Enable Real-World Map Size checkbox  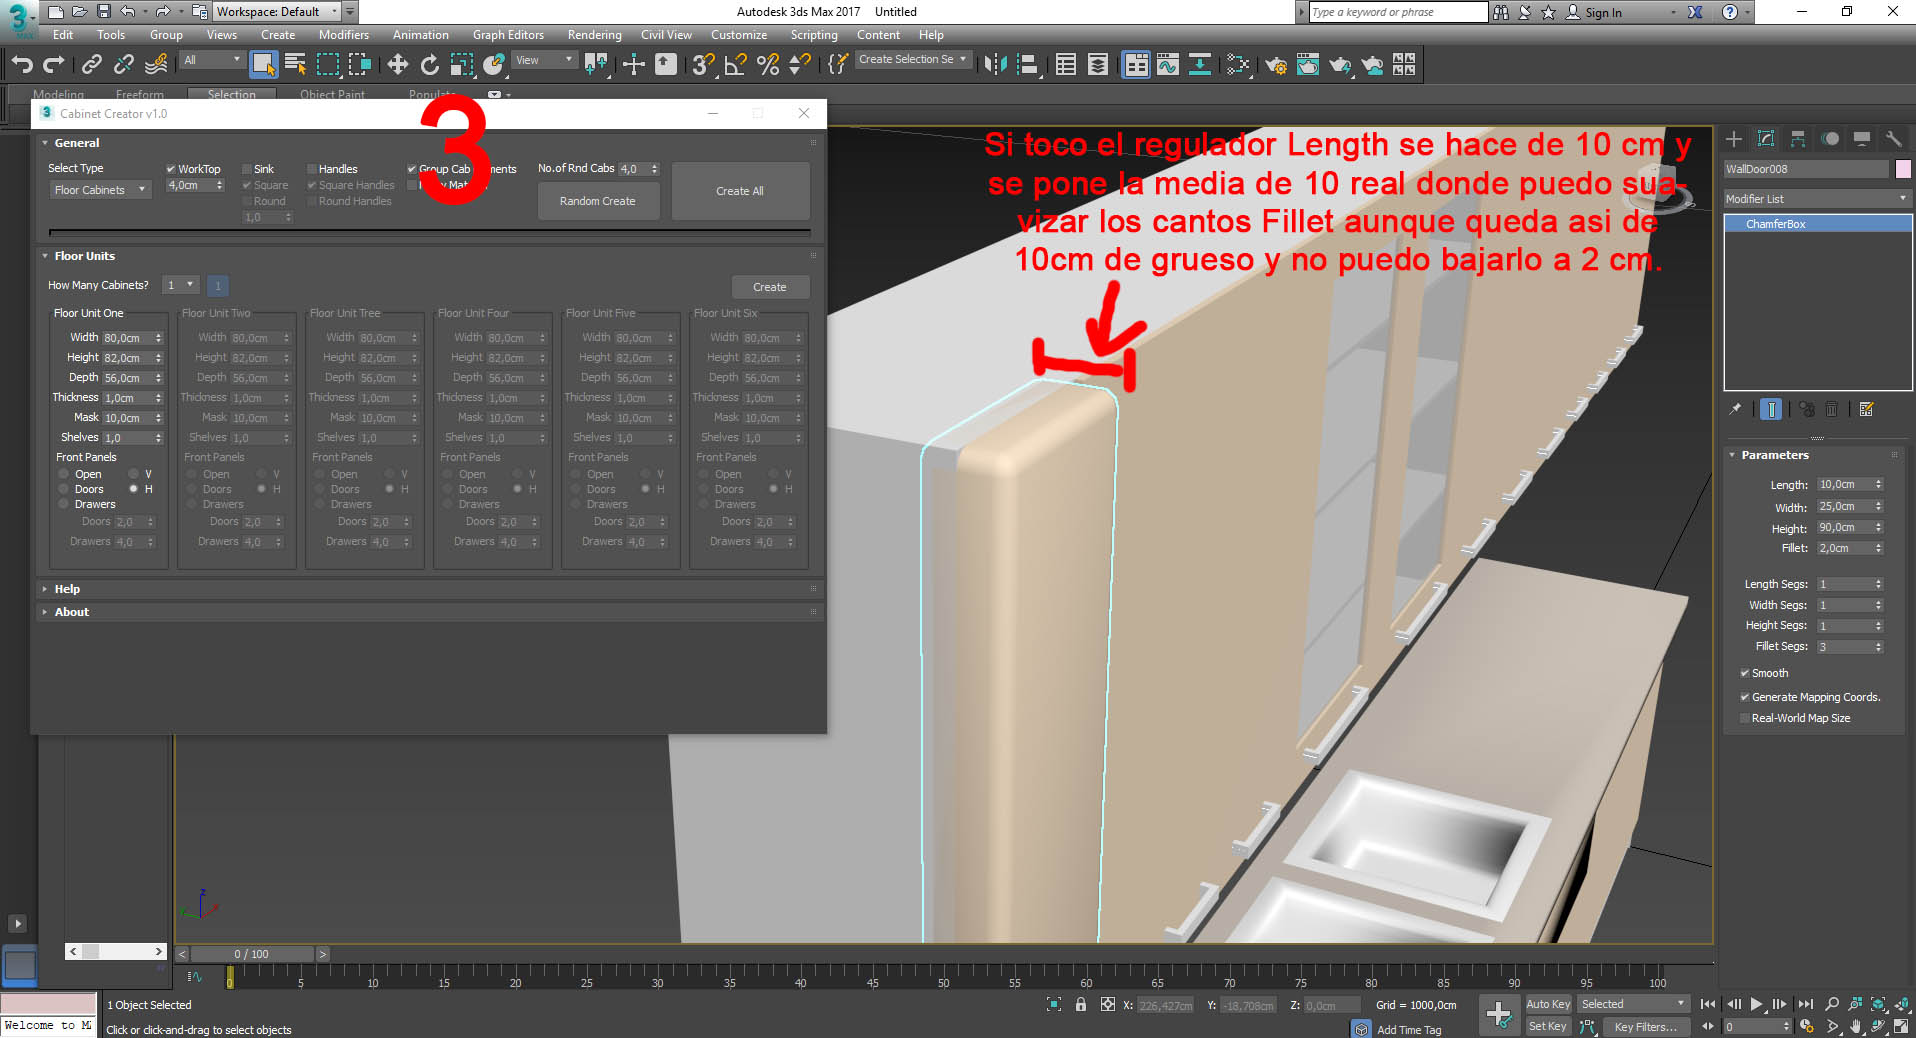pos(1745,718)
